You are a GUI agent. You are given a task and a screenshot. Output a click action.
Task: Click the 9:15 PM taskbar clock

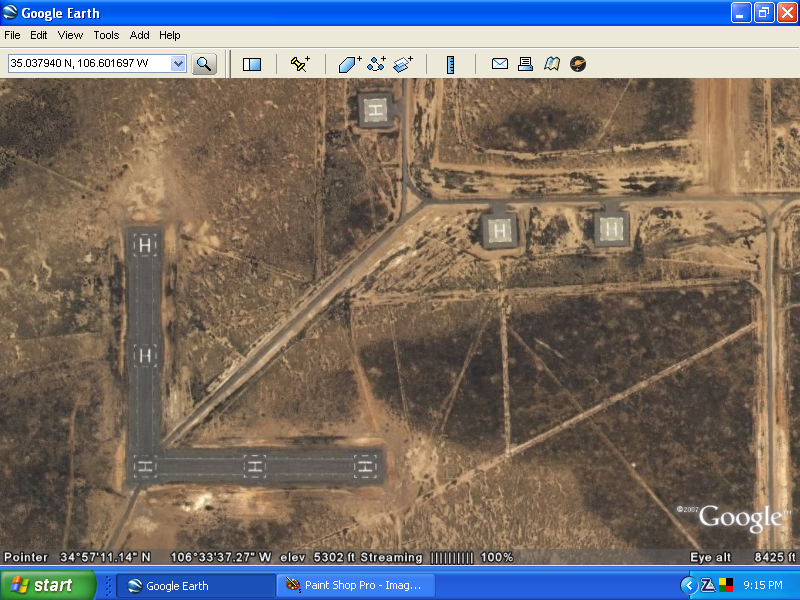[x=763, y=585]
